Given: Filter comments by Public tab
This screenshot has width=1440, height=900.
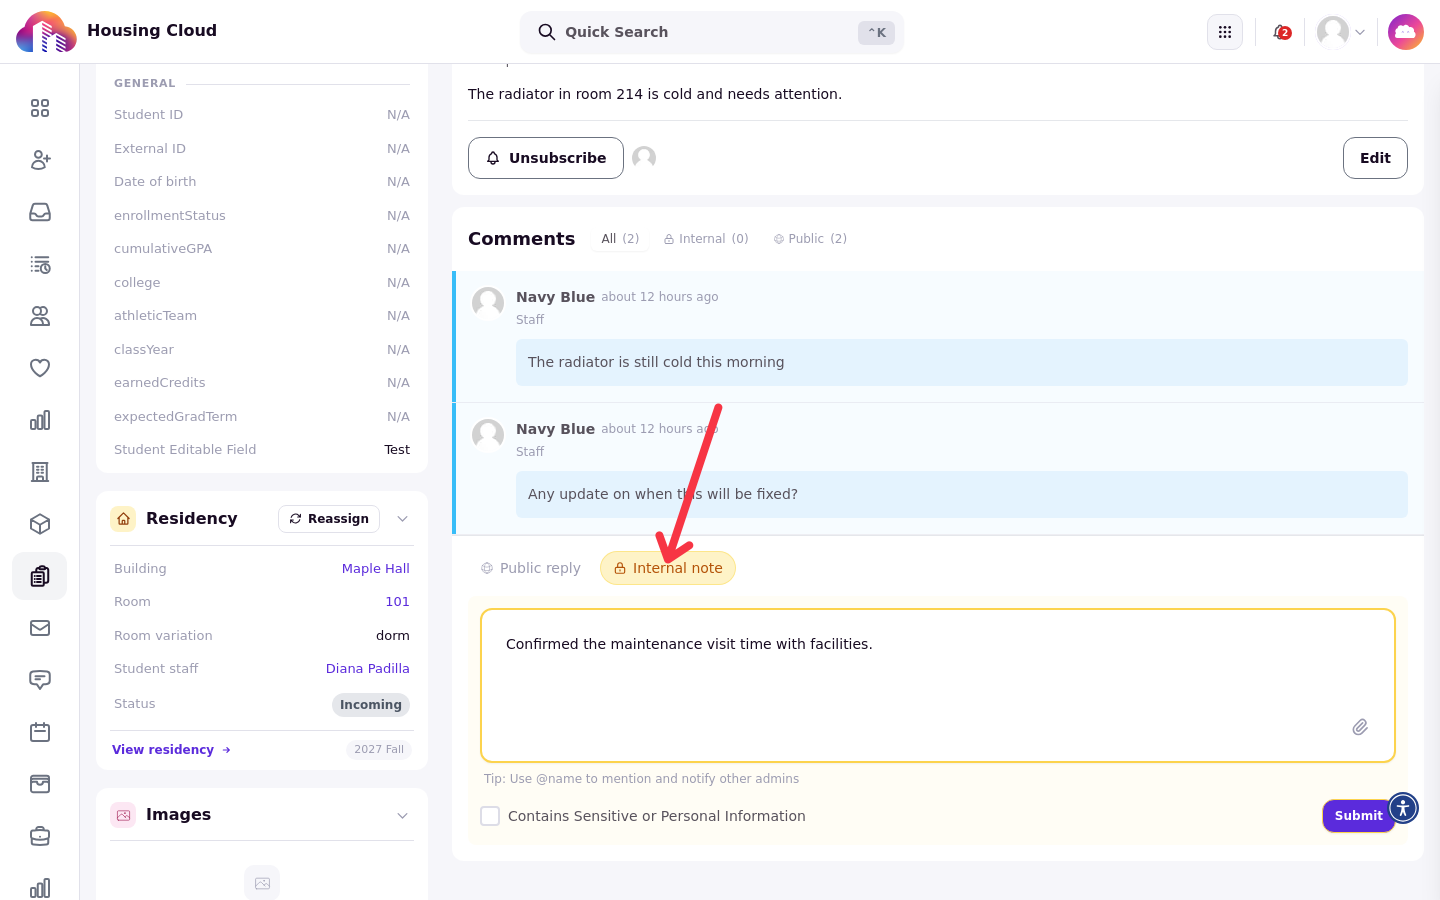Looking at the screenshot, I should point(810,239).
